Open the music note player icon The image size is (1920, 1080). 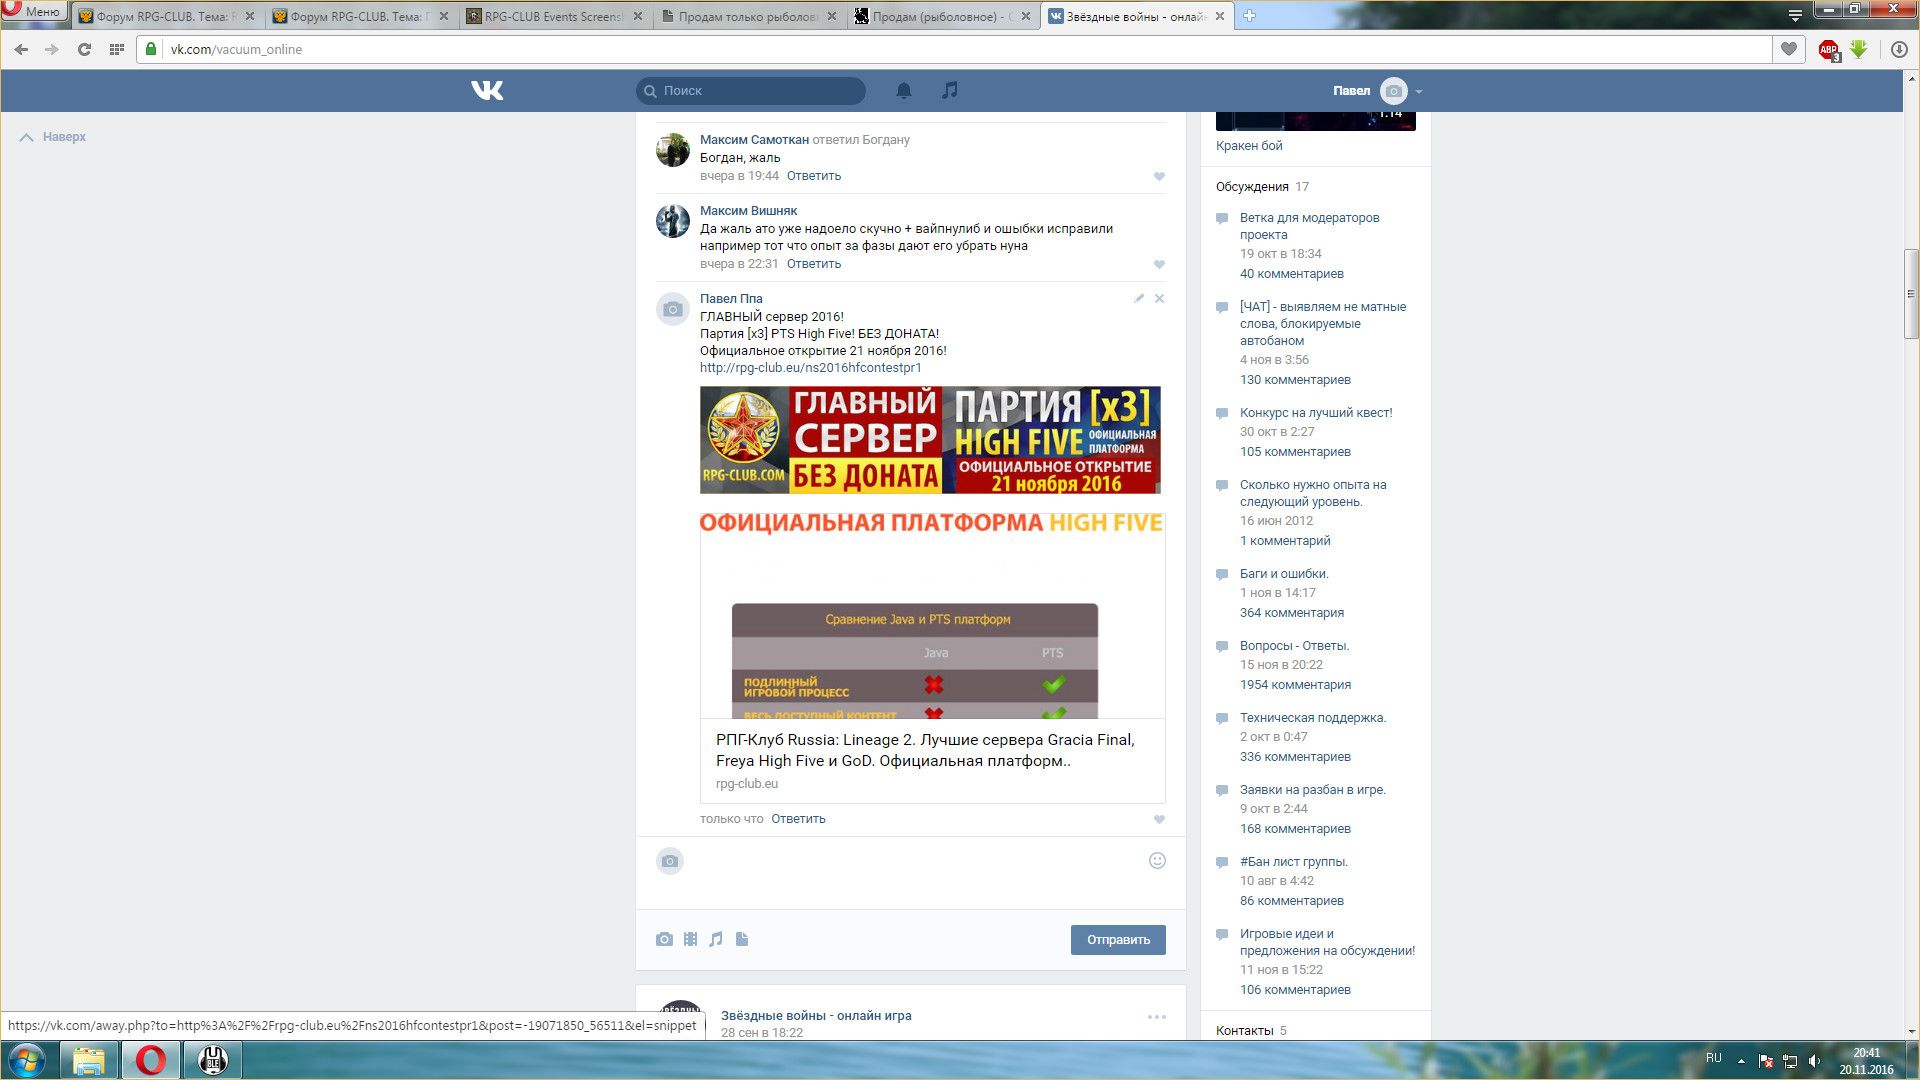point(949,91)
